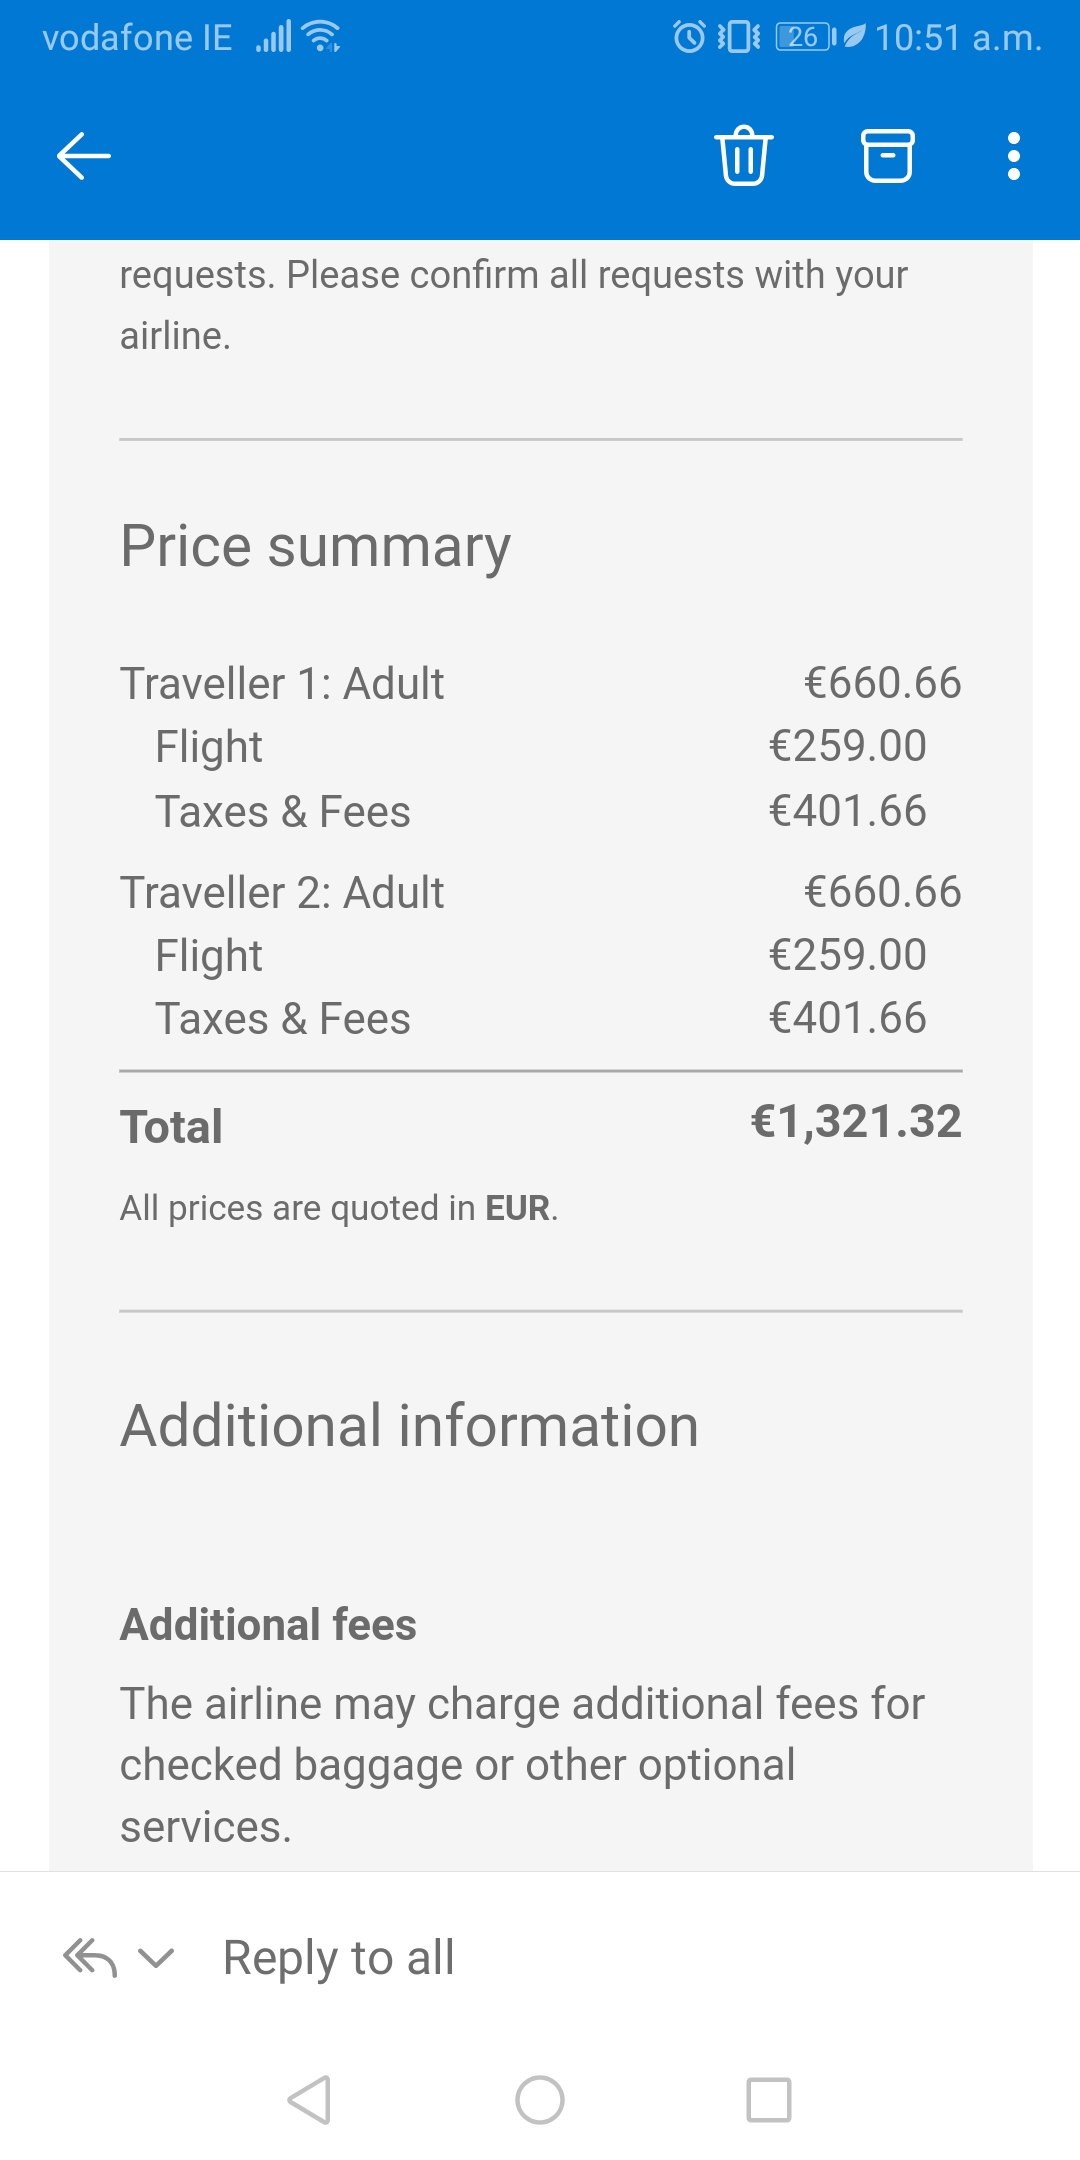This screenshot has width=1080, height=2160.
Task: Open recent apps with the square button
Action: tap(769, 2100)
